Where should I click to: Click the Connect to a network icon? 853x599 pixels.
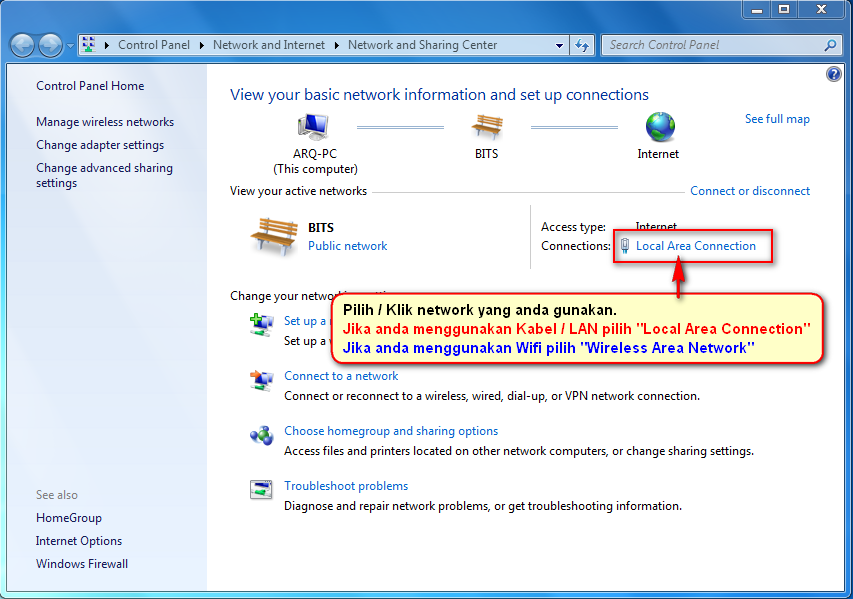pos(261,380)
